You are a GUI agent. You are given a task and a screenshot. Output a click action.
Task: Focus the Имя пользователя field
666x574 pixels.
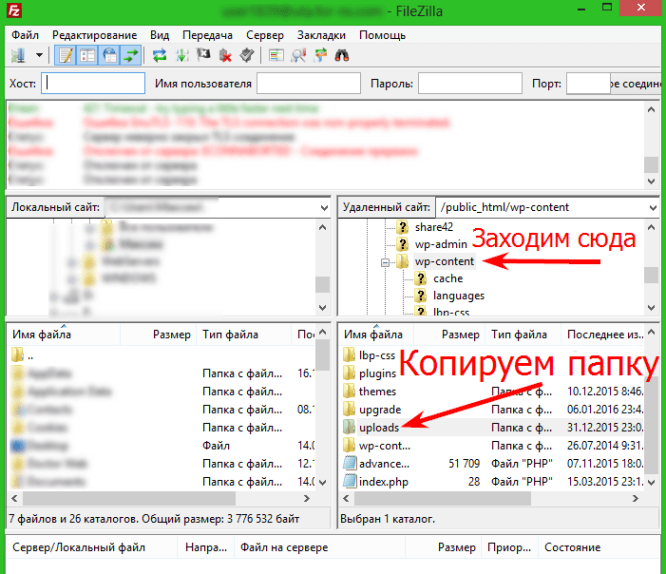[x=309, y=83]
